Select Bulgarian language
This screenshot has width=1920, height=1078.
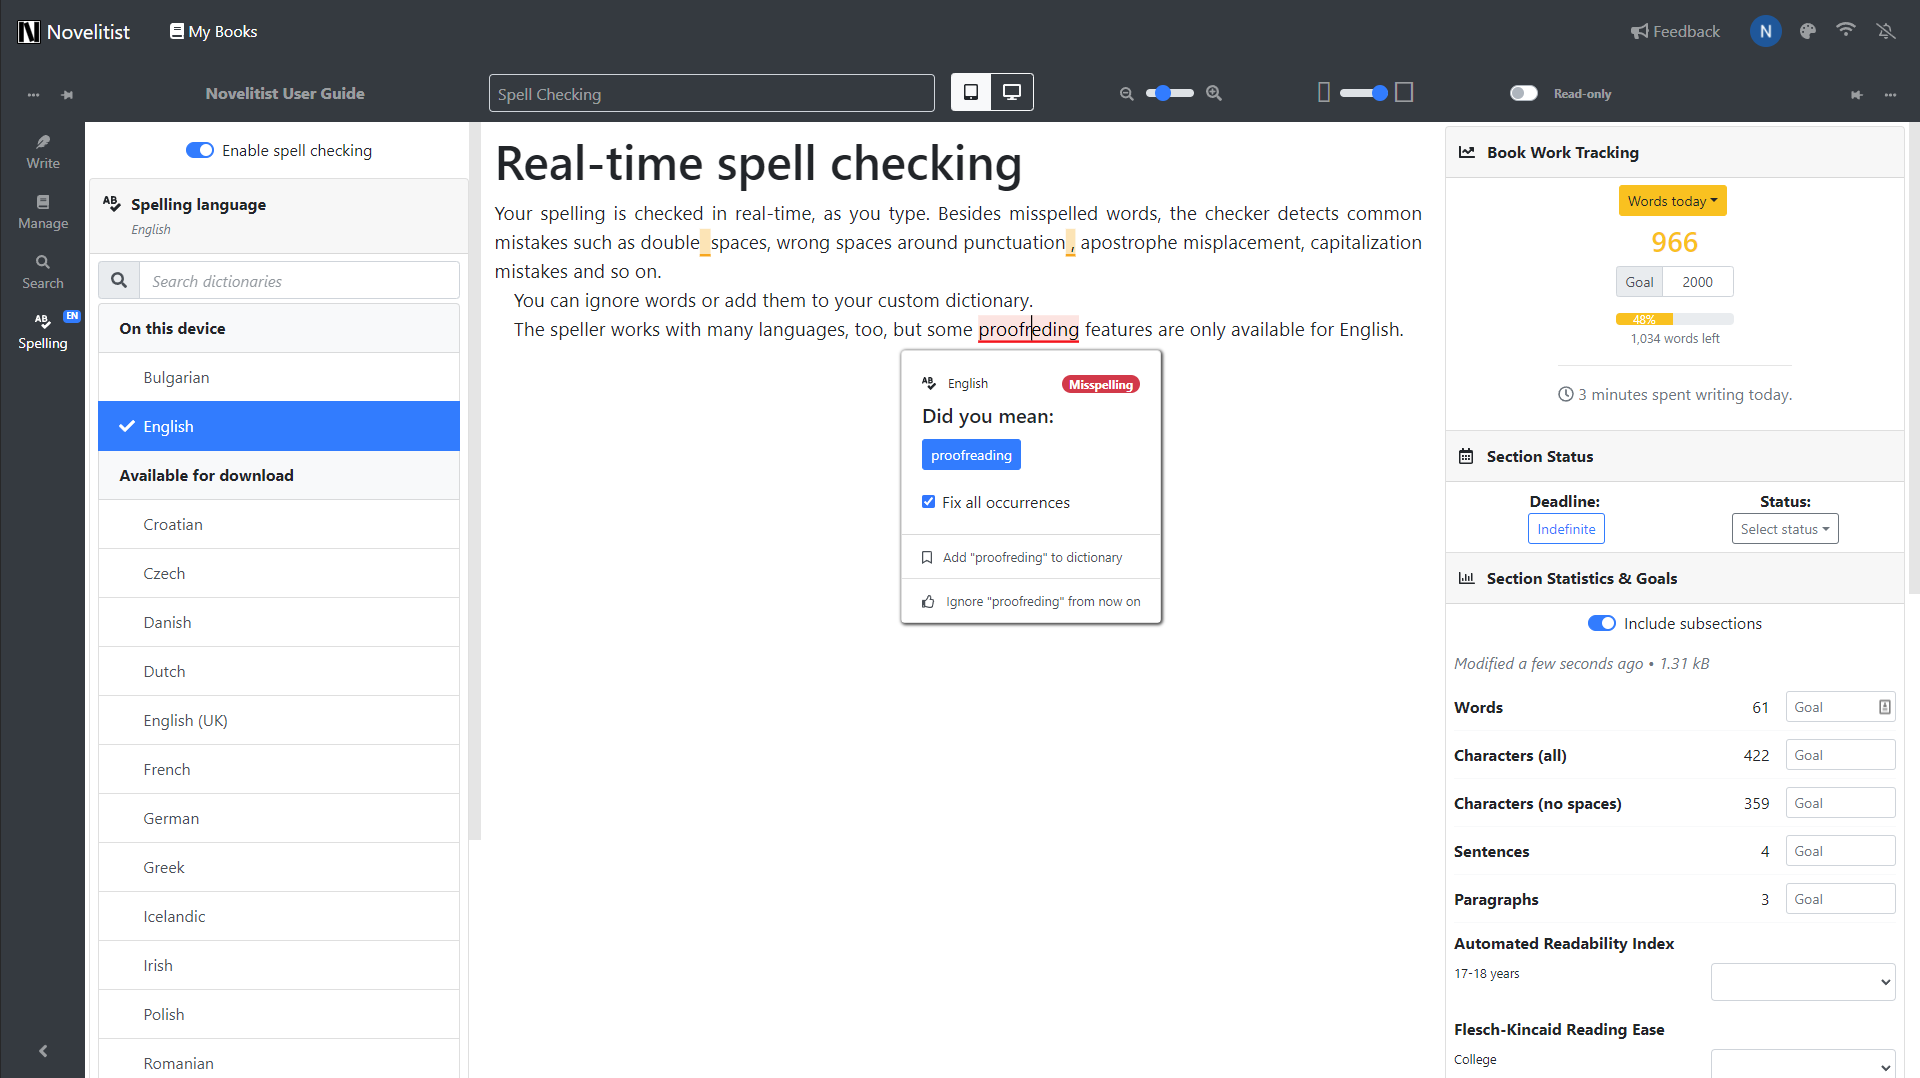pos(279,377)
